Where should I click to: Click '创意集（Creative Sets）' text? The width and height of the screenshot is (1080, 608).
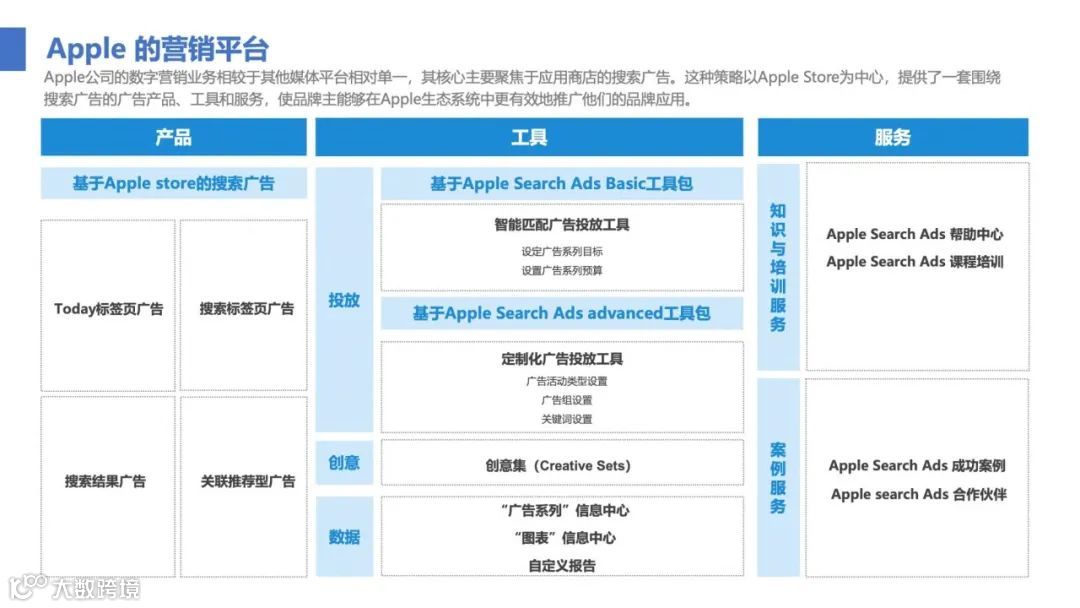point(558,465)
